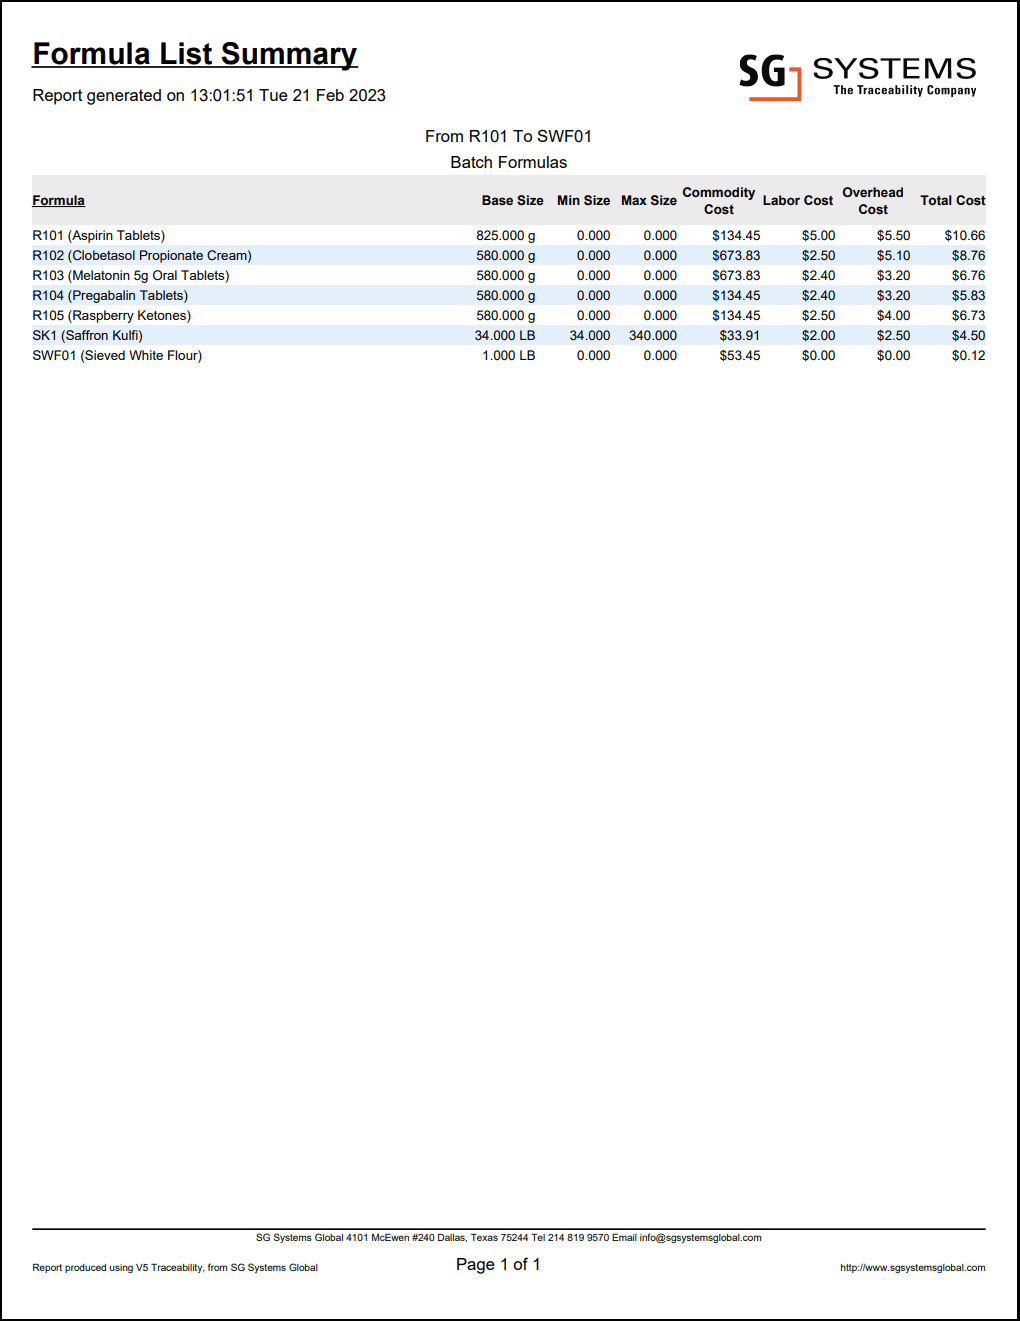Click the $4.00 overhead cost value
Screen dimensions: 1020x1321
893,315
